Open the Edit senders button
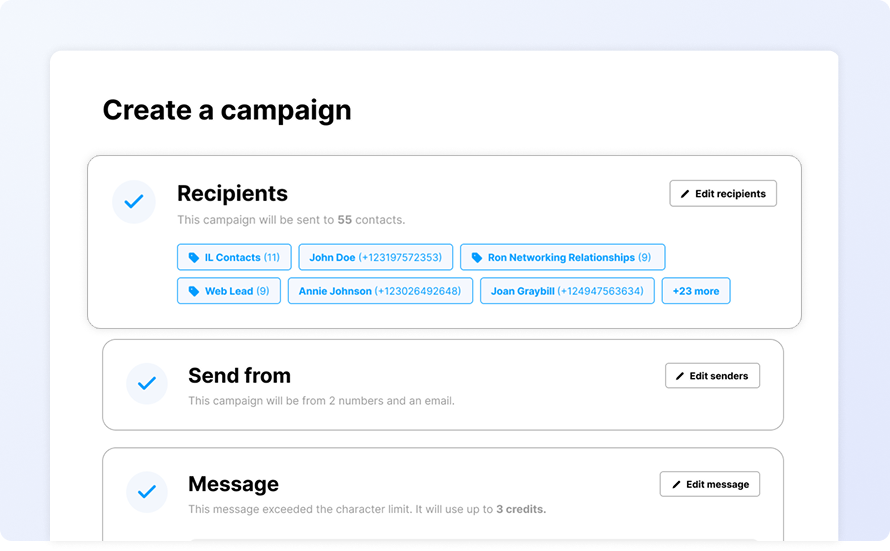 click(x=712, y=376)
